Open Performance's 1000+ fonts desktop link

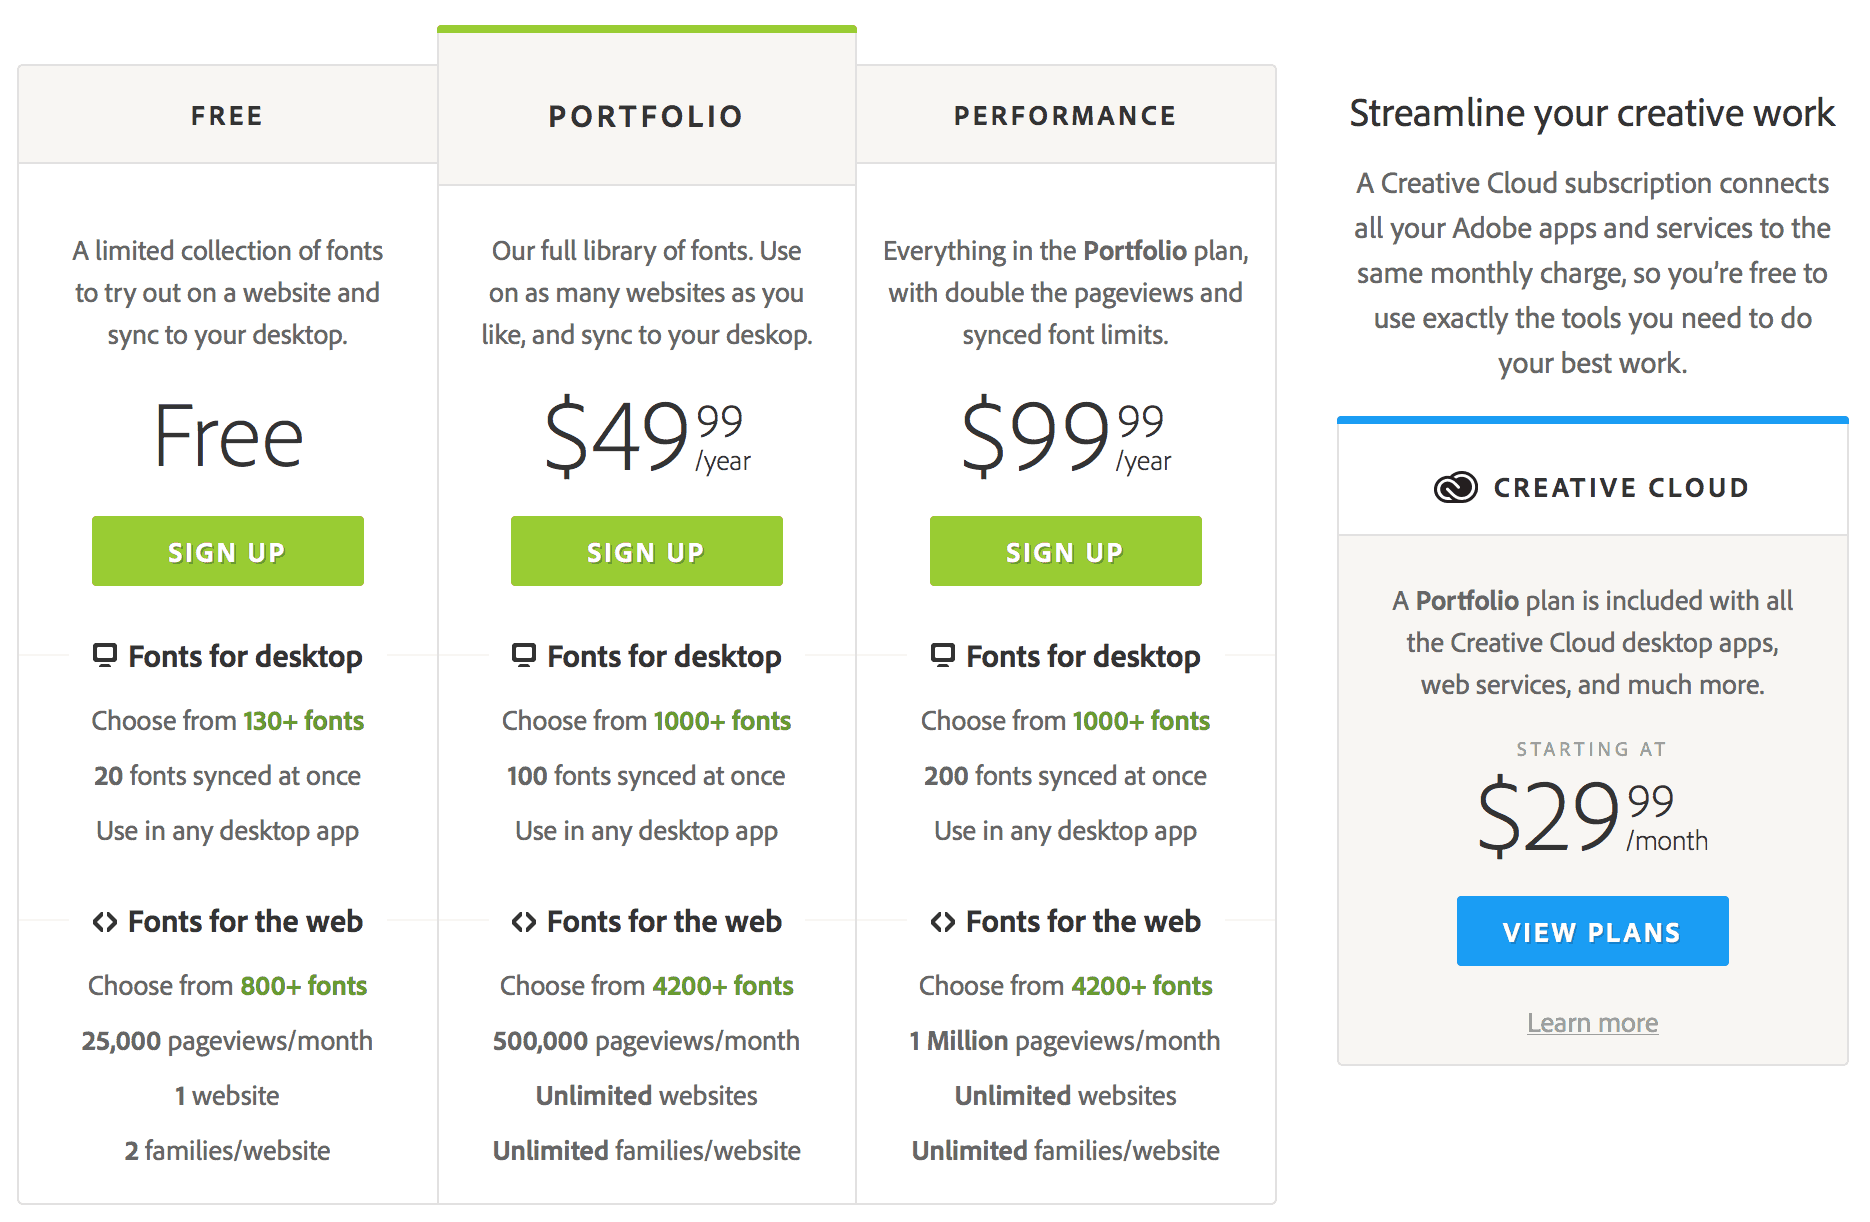[1141, 721]
